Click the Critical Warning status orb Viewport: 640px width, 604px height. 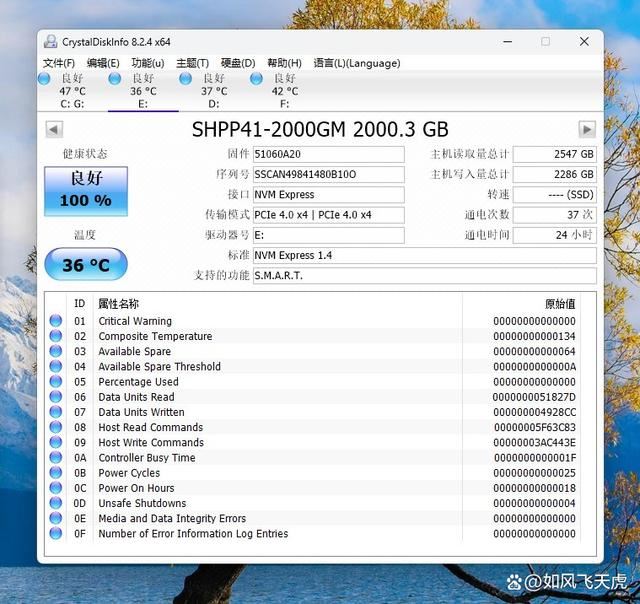[56, 321]
